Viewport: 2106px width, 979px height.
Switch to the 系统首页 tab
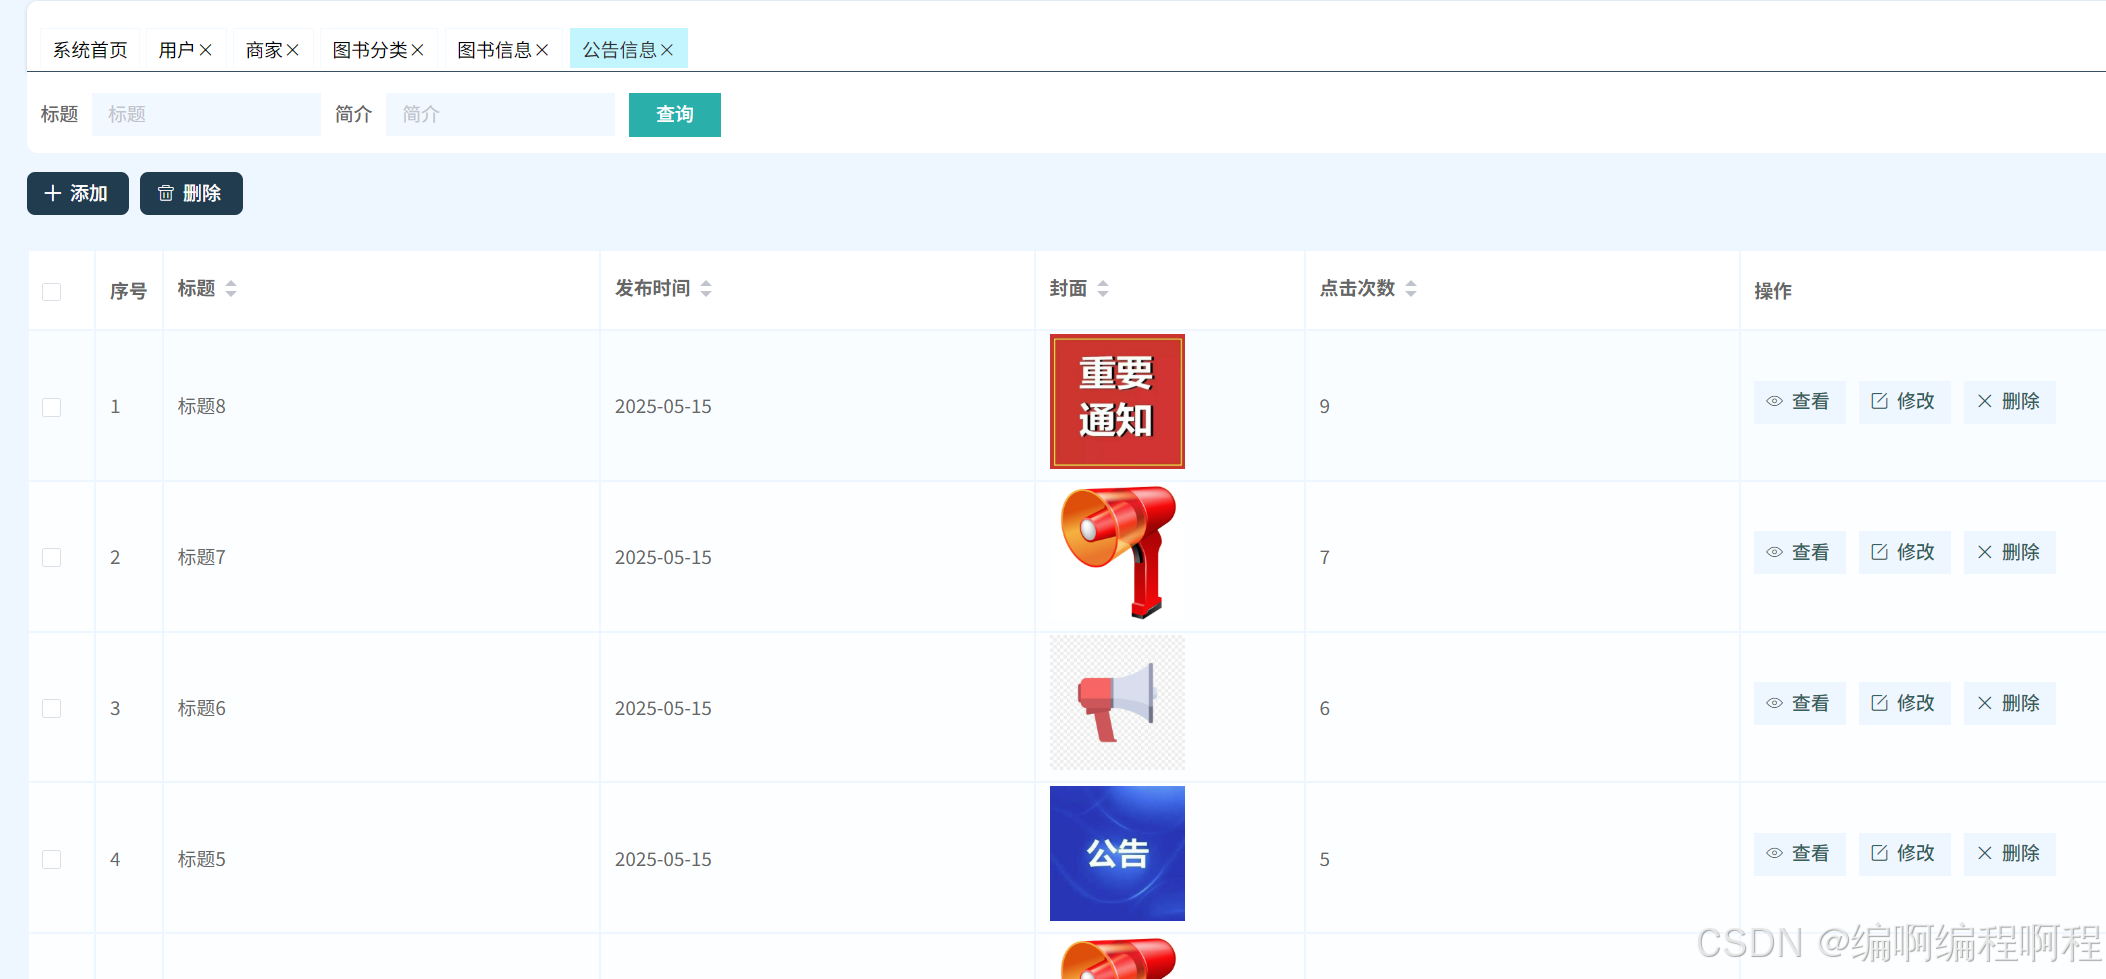tap(90, 50)
